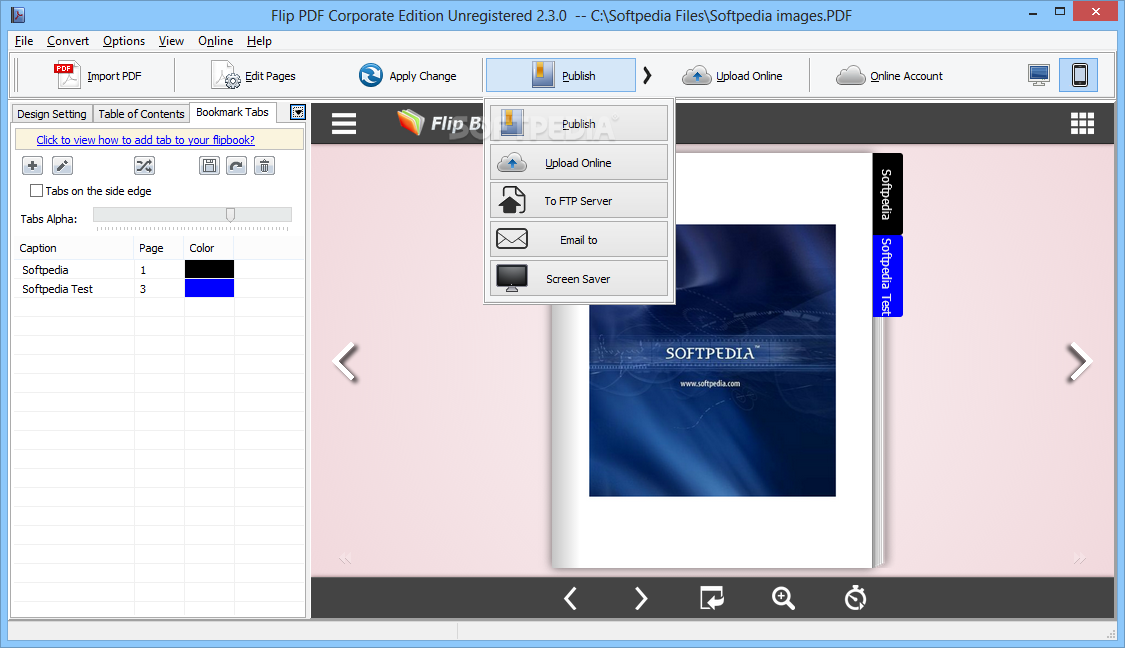1125x648 pixels.
Task: Choose Screen Saver in the dropdown
Action: pyautogui.click(x=579, y=278)
